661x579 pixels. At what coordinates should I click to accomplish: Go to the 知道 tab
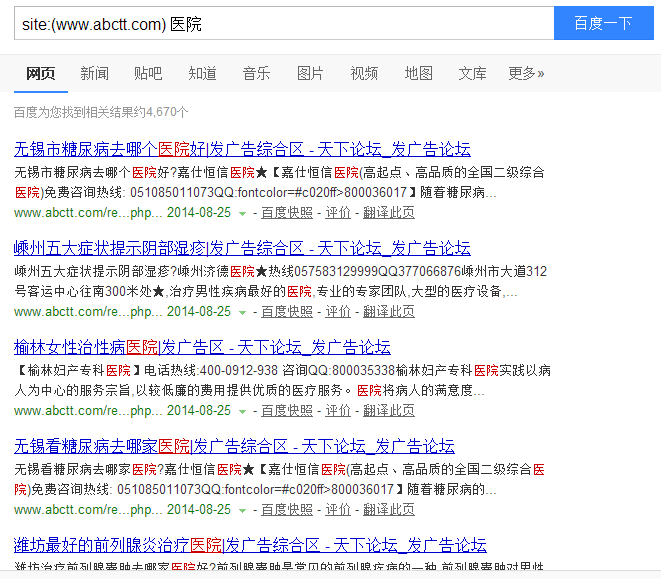pos(202,73)
